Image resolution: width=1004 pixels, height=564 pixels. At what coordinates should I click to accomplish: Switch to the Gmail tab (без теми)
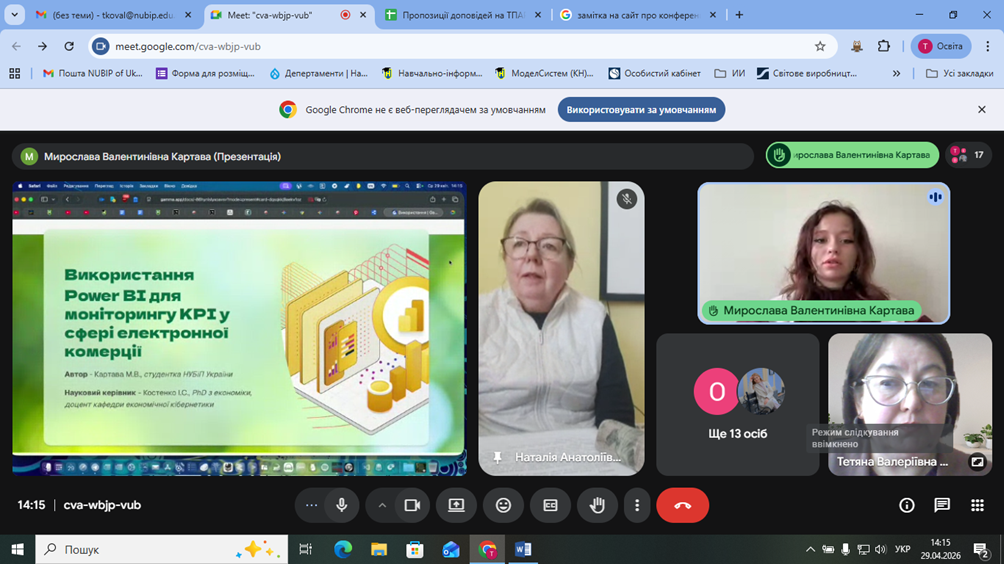(x=113, y=15)
